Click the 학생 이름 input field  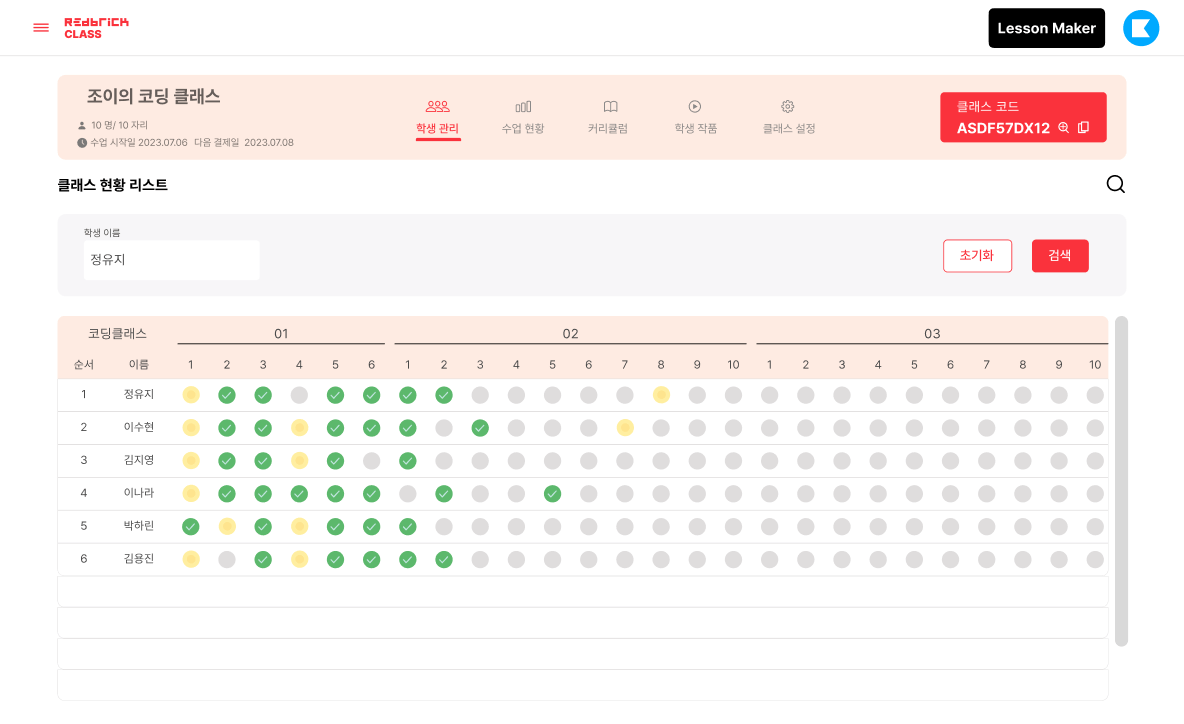tap(171, 260)
